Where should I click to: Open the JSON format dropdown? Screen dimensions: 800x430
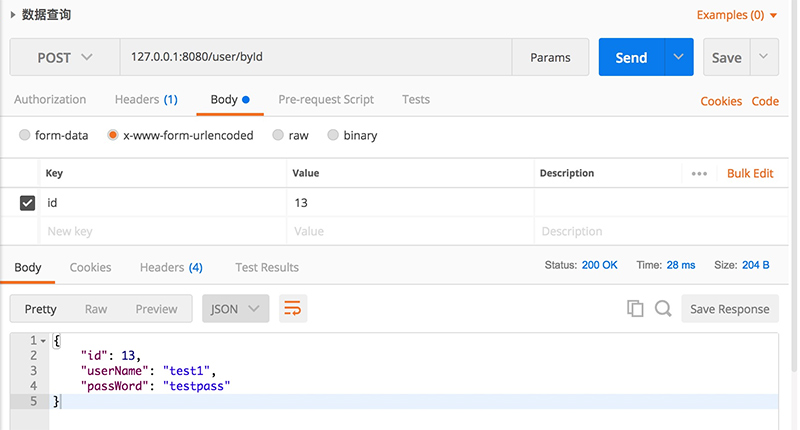coord(235,309)
